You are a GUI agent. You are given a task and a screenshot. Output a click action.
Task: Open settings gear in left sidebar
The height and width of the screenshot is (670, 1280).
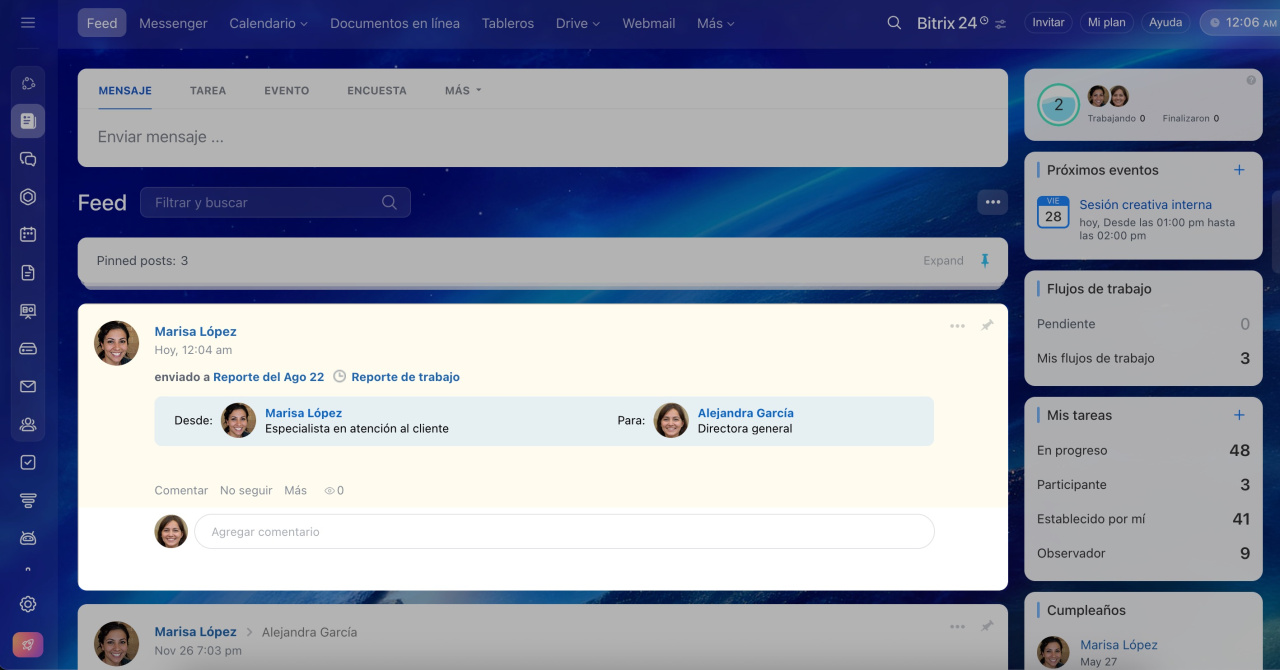28,604
